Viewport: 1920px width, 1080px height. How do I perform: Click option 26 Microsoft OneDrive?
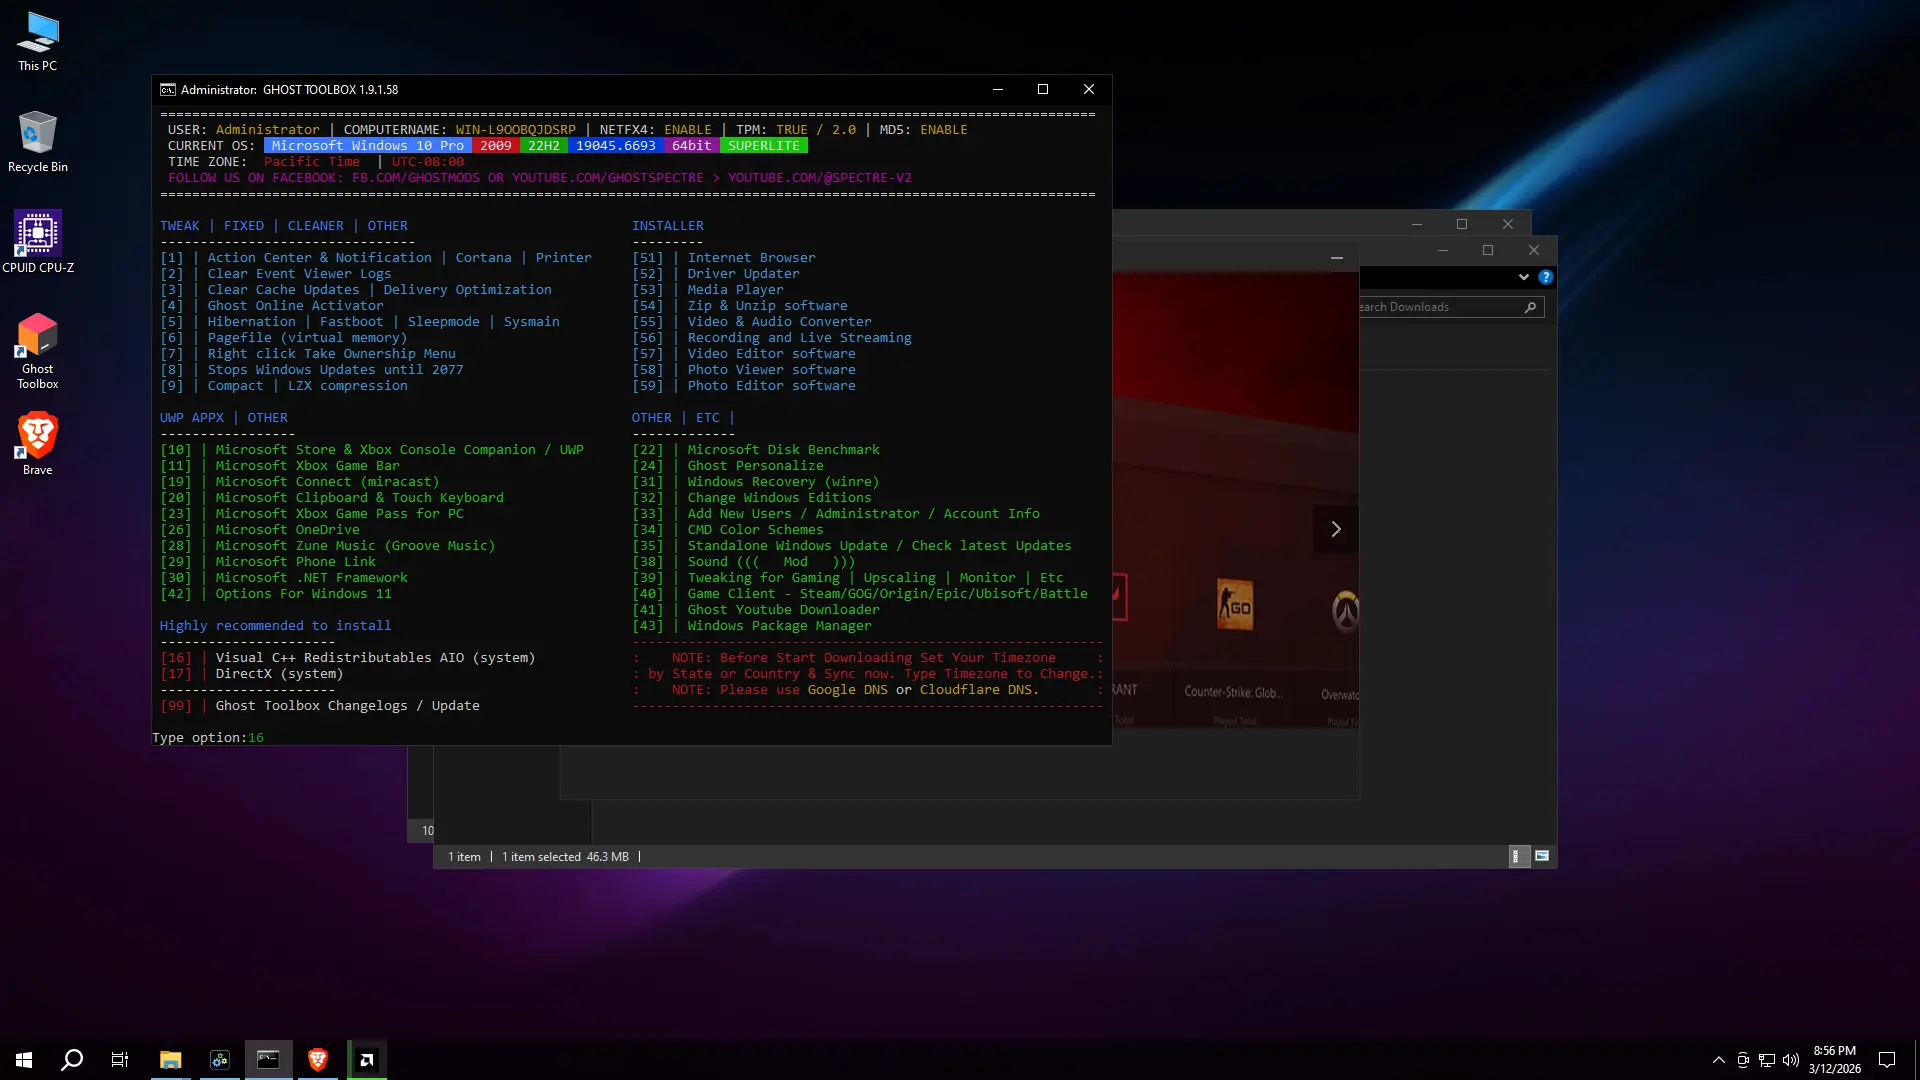click(260, 530)
